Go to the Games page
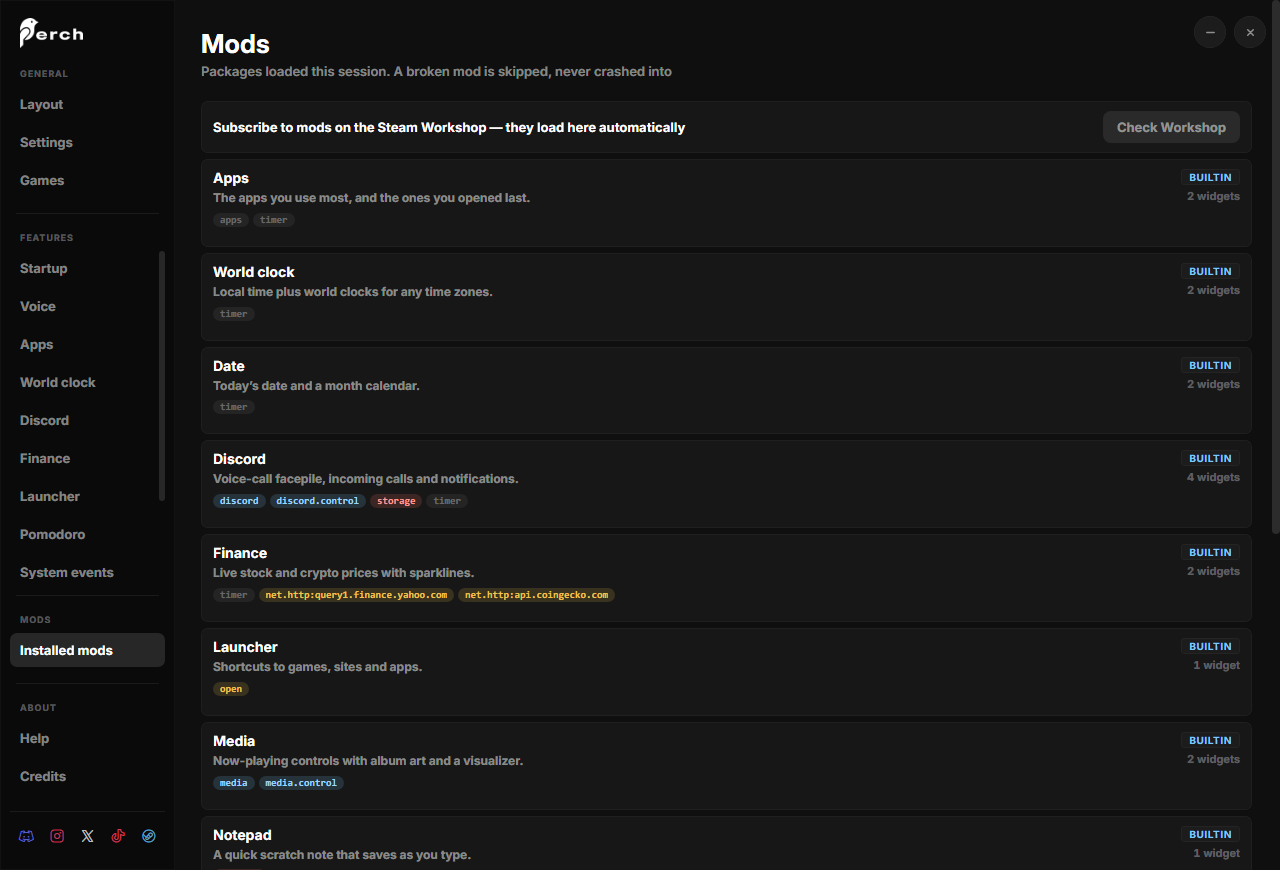 click(87, 180)
